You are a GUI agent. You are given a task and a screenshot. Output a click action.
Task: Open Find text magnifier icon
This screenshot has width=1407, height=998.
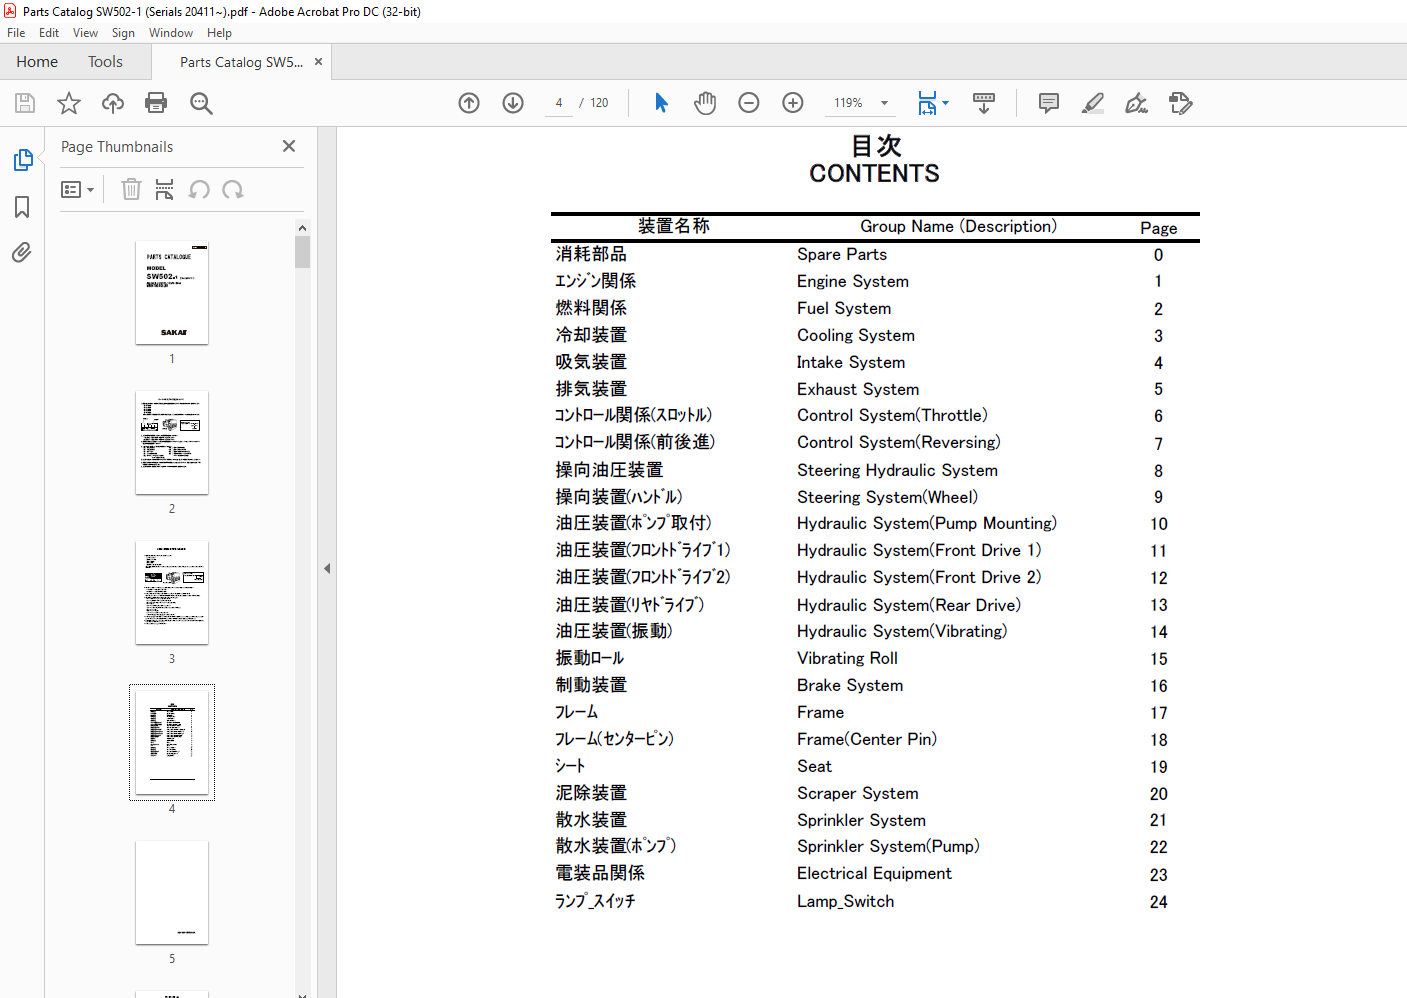point(201,103)
